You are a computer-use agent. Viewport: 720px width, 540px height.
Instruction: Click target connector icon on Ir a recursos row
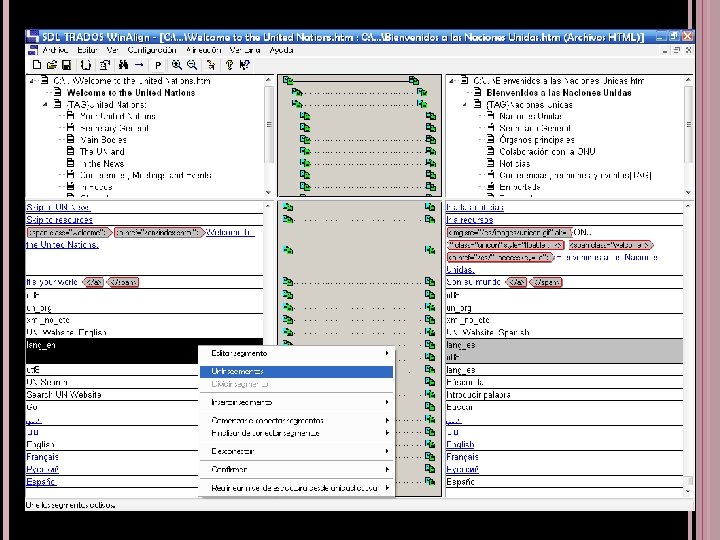(430, 219)
